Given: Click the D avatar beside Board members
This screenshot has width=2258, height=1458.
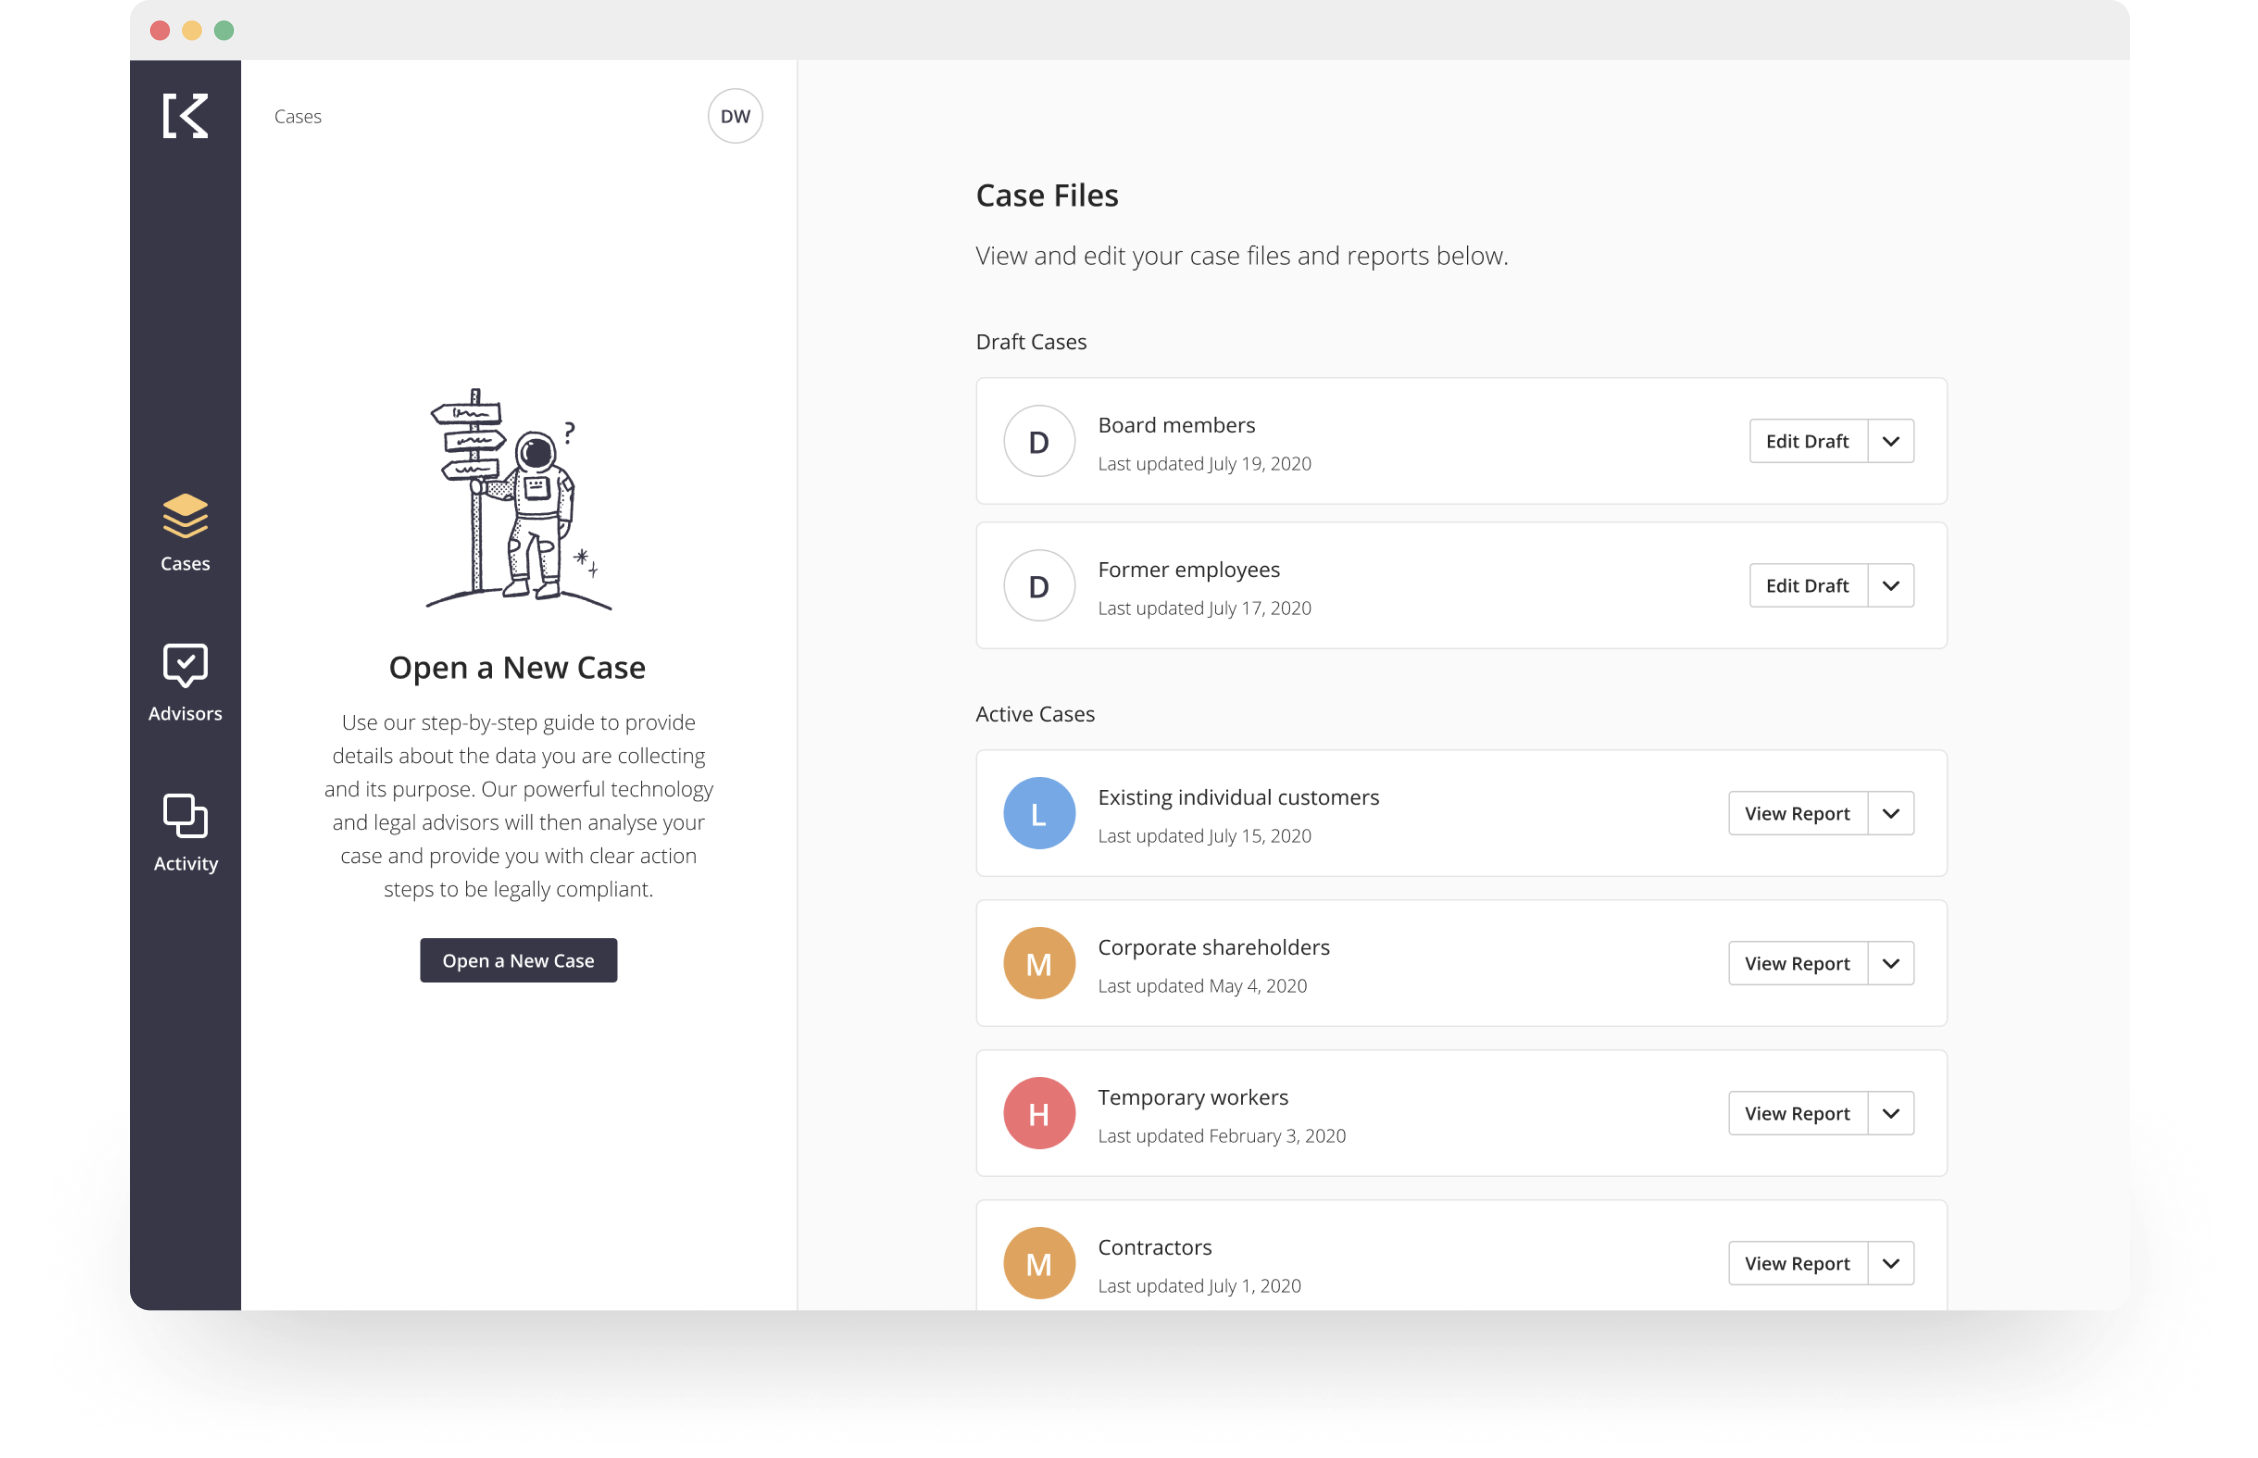Looking at the screenshot, I should [1039, 441].
